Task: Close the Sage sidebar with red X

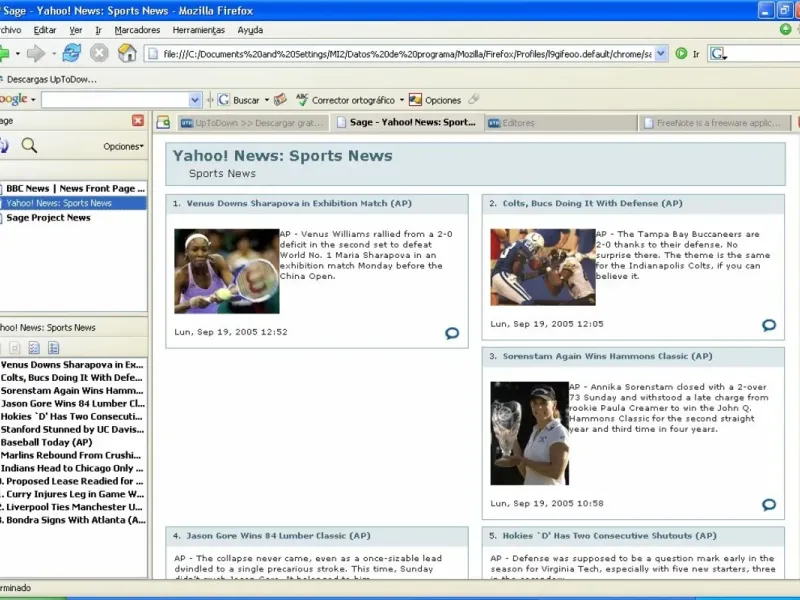Action: pyautogui.click(x=138, y=120)
